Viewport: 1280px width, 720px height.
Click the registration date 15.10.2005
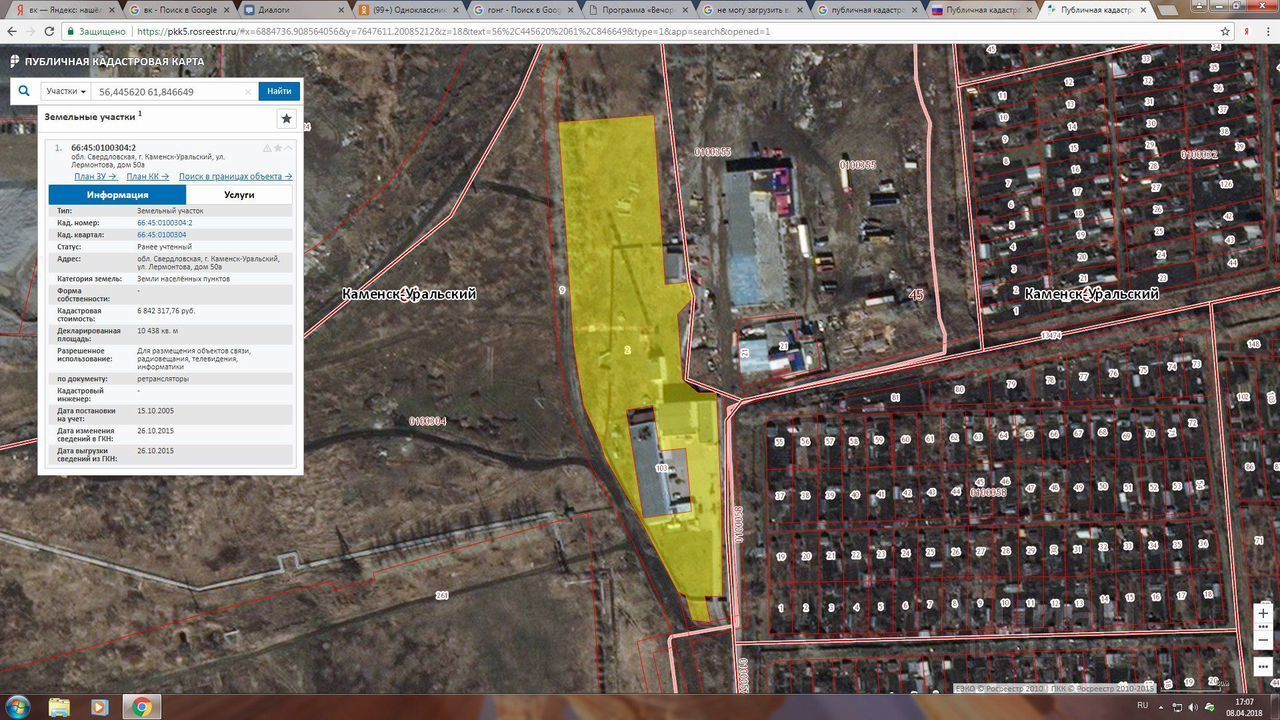pos(156,410)
